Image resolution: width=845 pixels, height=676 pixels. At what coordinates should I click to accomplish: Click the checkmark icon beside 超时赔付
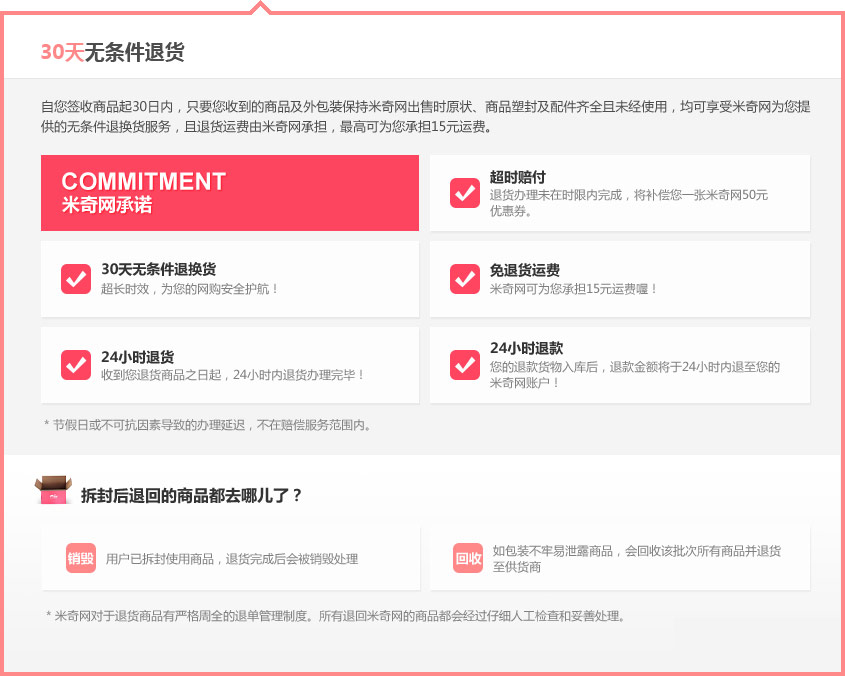pos(465,193)
